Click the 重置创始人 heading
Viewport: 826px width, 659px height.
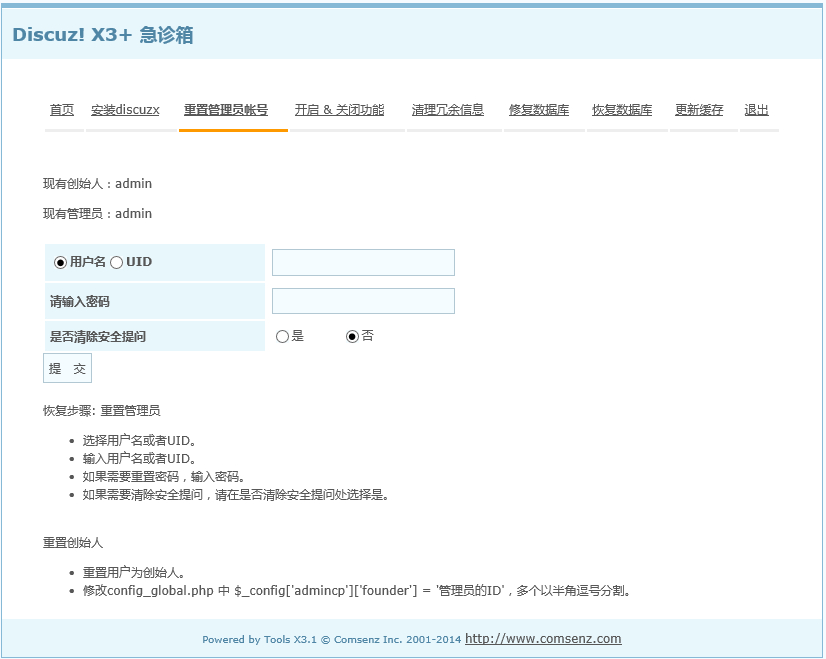click(x=73, y=543)
